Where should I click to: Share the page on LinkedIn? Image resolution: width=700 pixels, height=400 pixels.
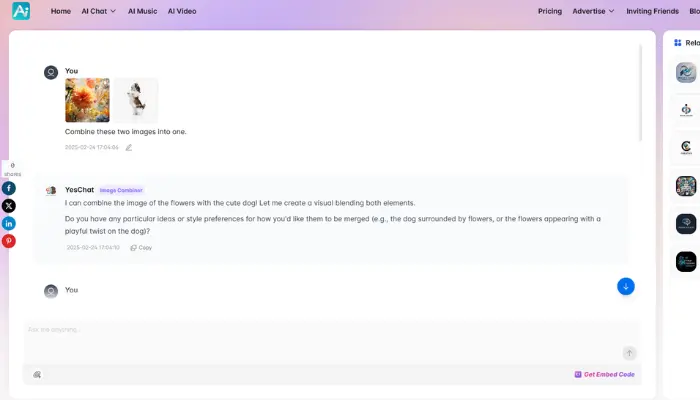tap(8, 223)
